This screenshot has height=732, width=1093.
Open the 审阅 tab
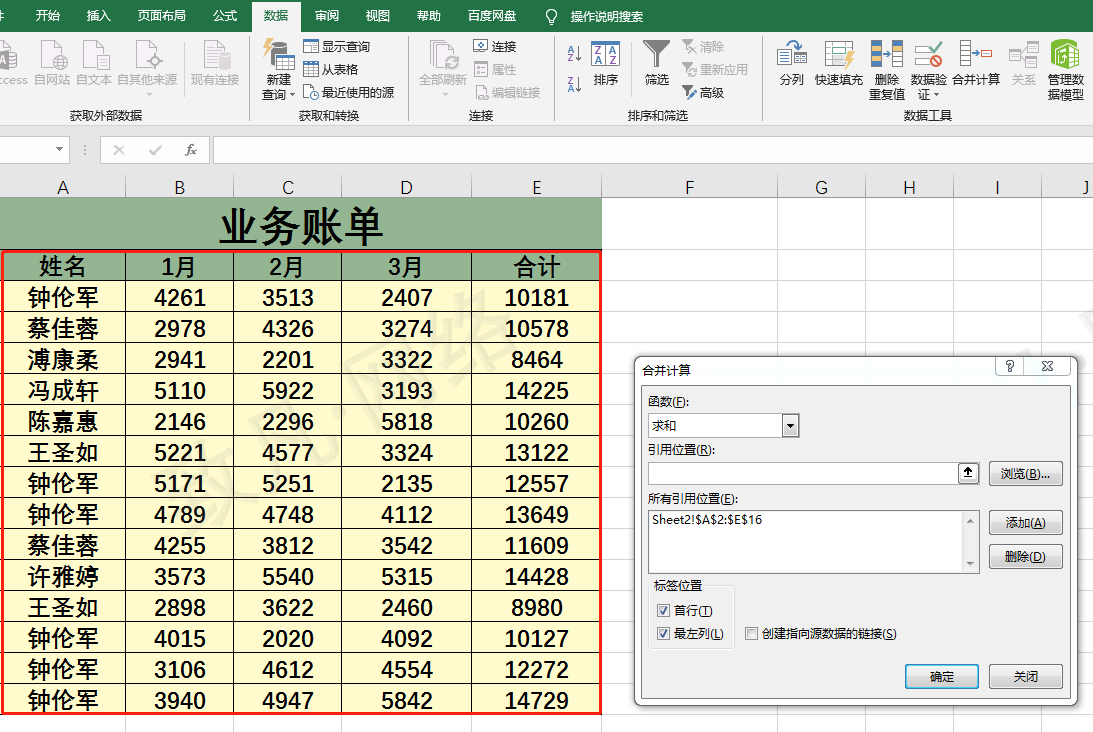326,15
